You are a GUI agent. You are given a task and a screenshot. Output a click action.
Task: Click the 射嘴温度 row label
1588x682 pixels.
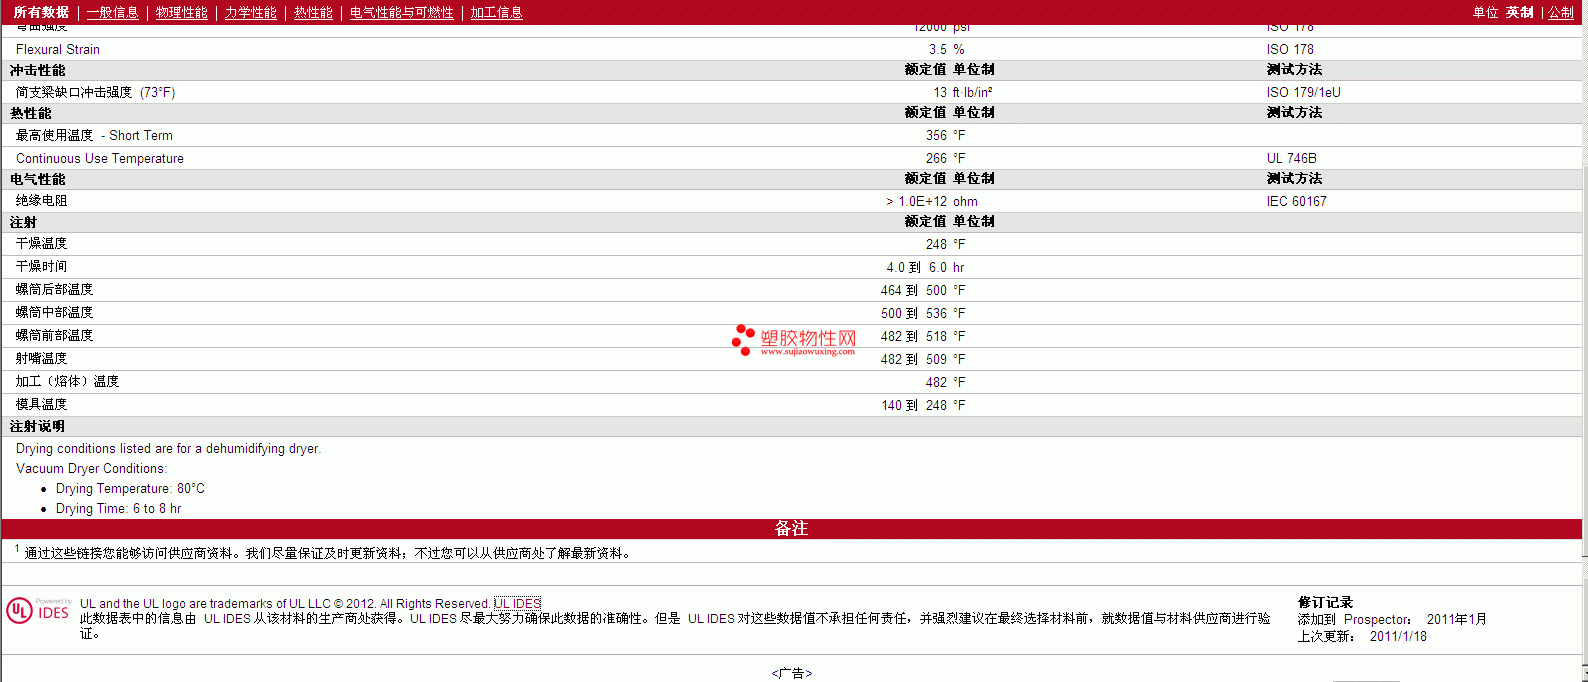(x=41, y=359)
